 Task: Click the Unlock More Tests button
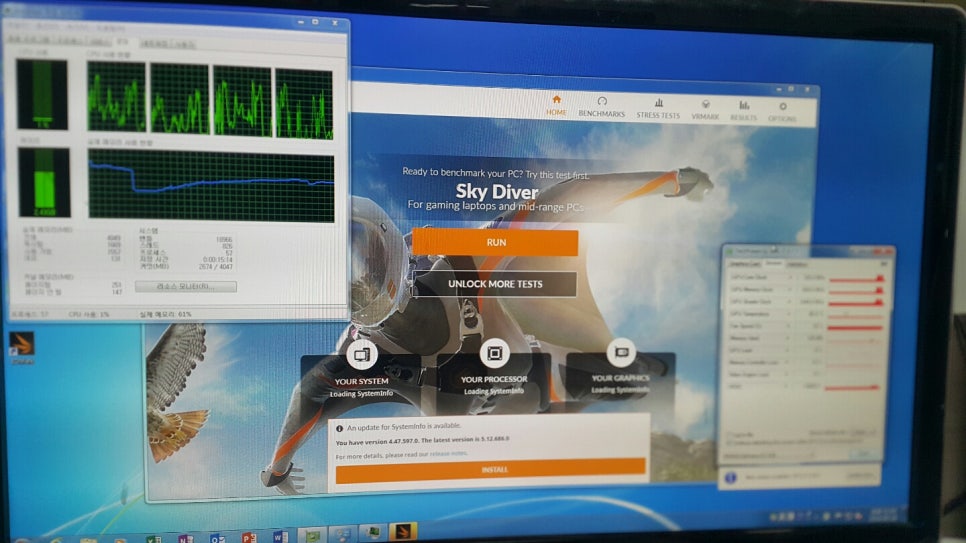coord(495,284)
